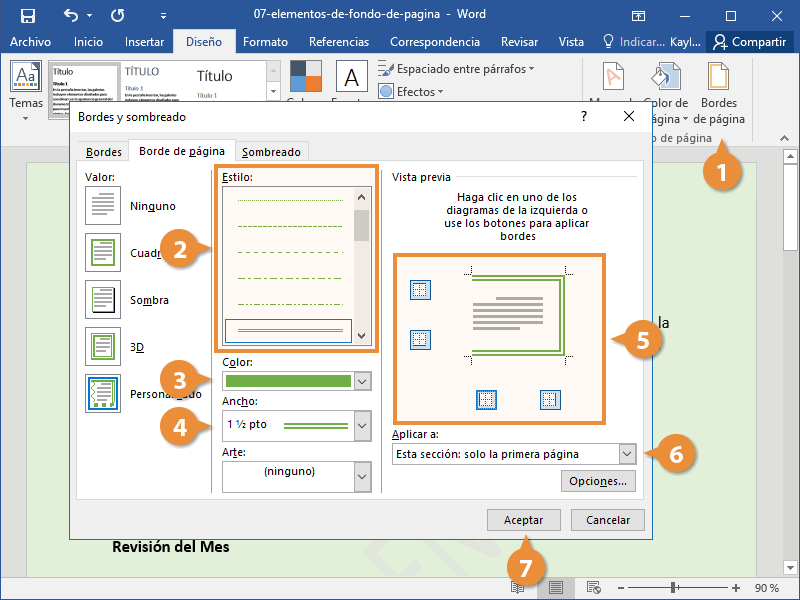Select the Sombra border setting icon
The width and height of the screenshot is (800, 600).
(103, 300)
